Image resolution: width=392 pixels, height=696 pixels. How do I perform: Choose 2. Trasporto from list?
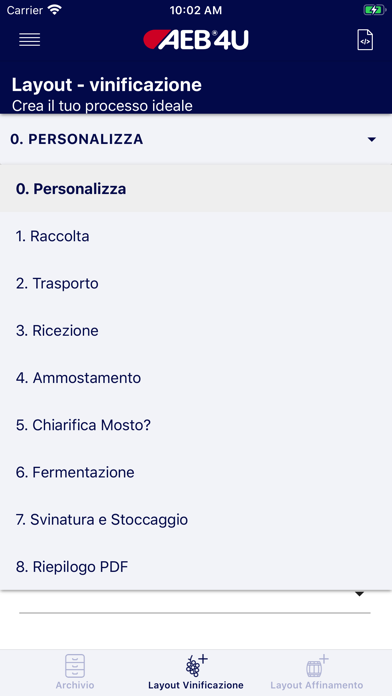point(196,283)
